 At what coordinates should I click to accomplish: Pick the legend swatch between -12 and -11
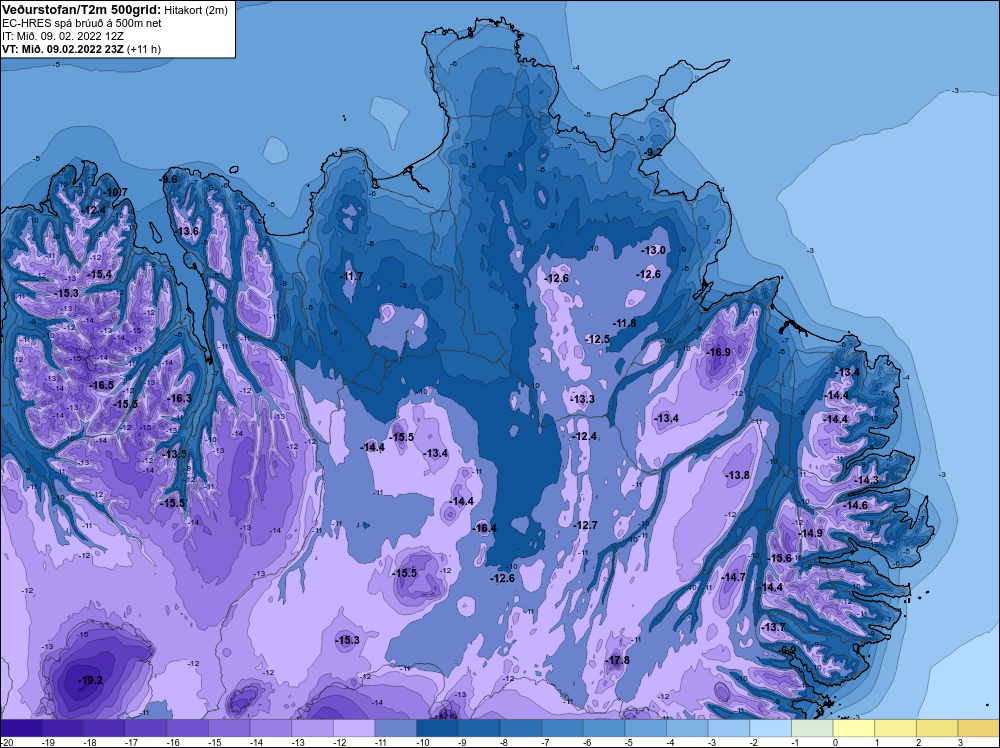(x=354, y=728)
